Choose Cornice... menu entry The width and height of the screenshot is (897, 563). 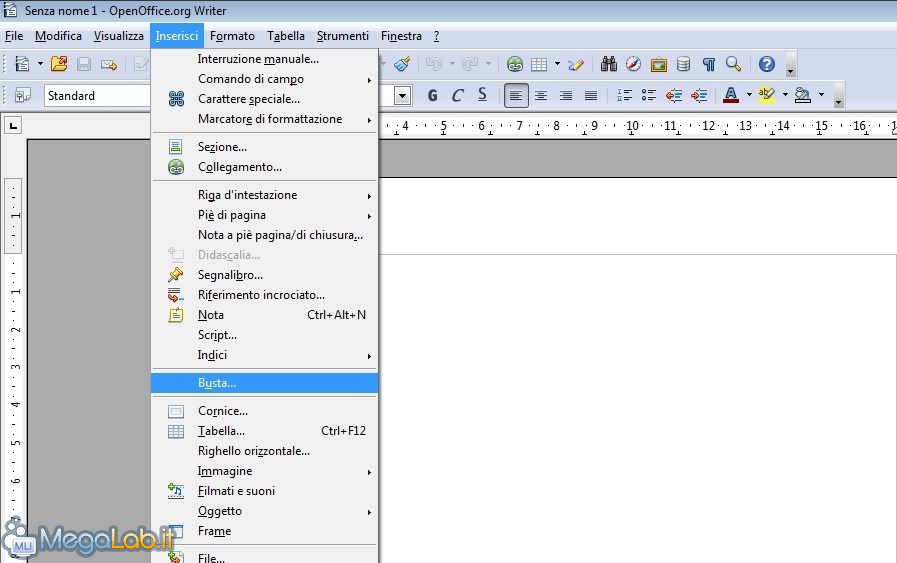pyautogui.click(x=264, y=411)
